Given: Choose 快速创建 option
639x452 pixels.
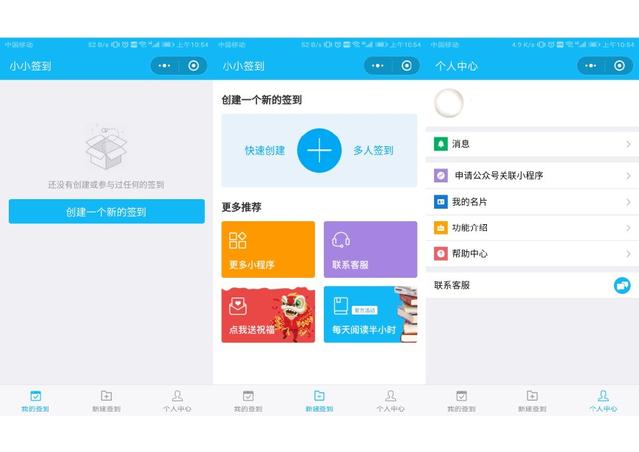Looking at the screenshot, I should point(264,151).
